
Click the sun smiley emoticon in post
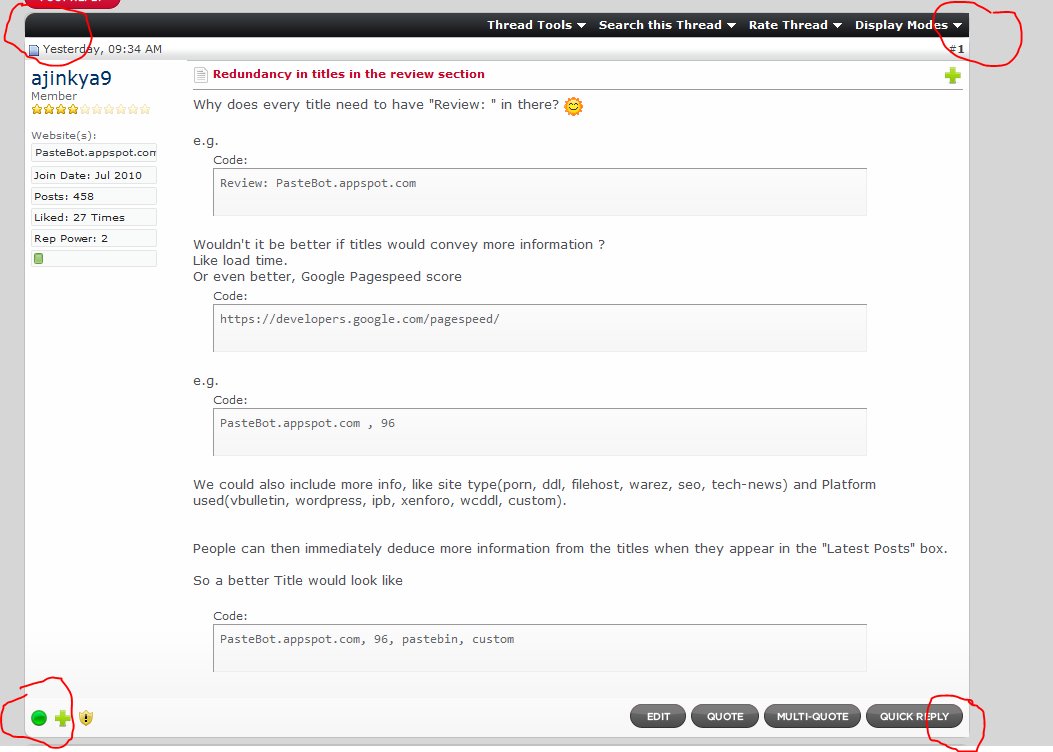coord(573,106)
